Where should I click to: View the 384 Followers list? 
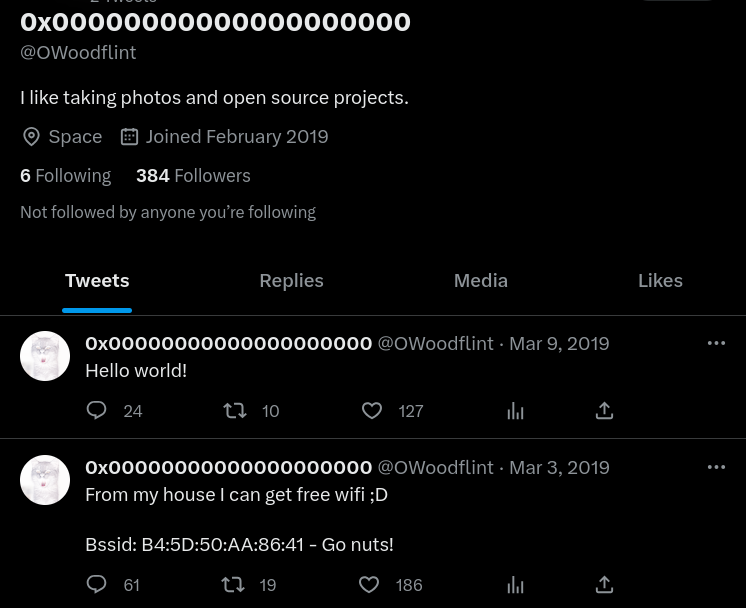click(193, 175)
